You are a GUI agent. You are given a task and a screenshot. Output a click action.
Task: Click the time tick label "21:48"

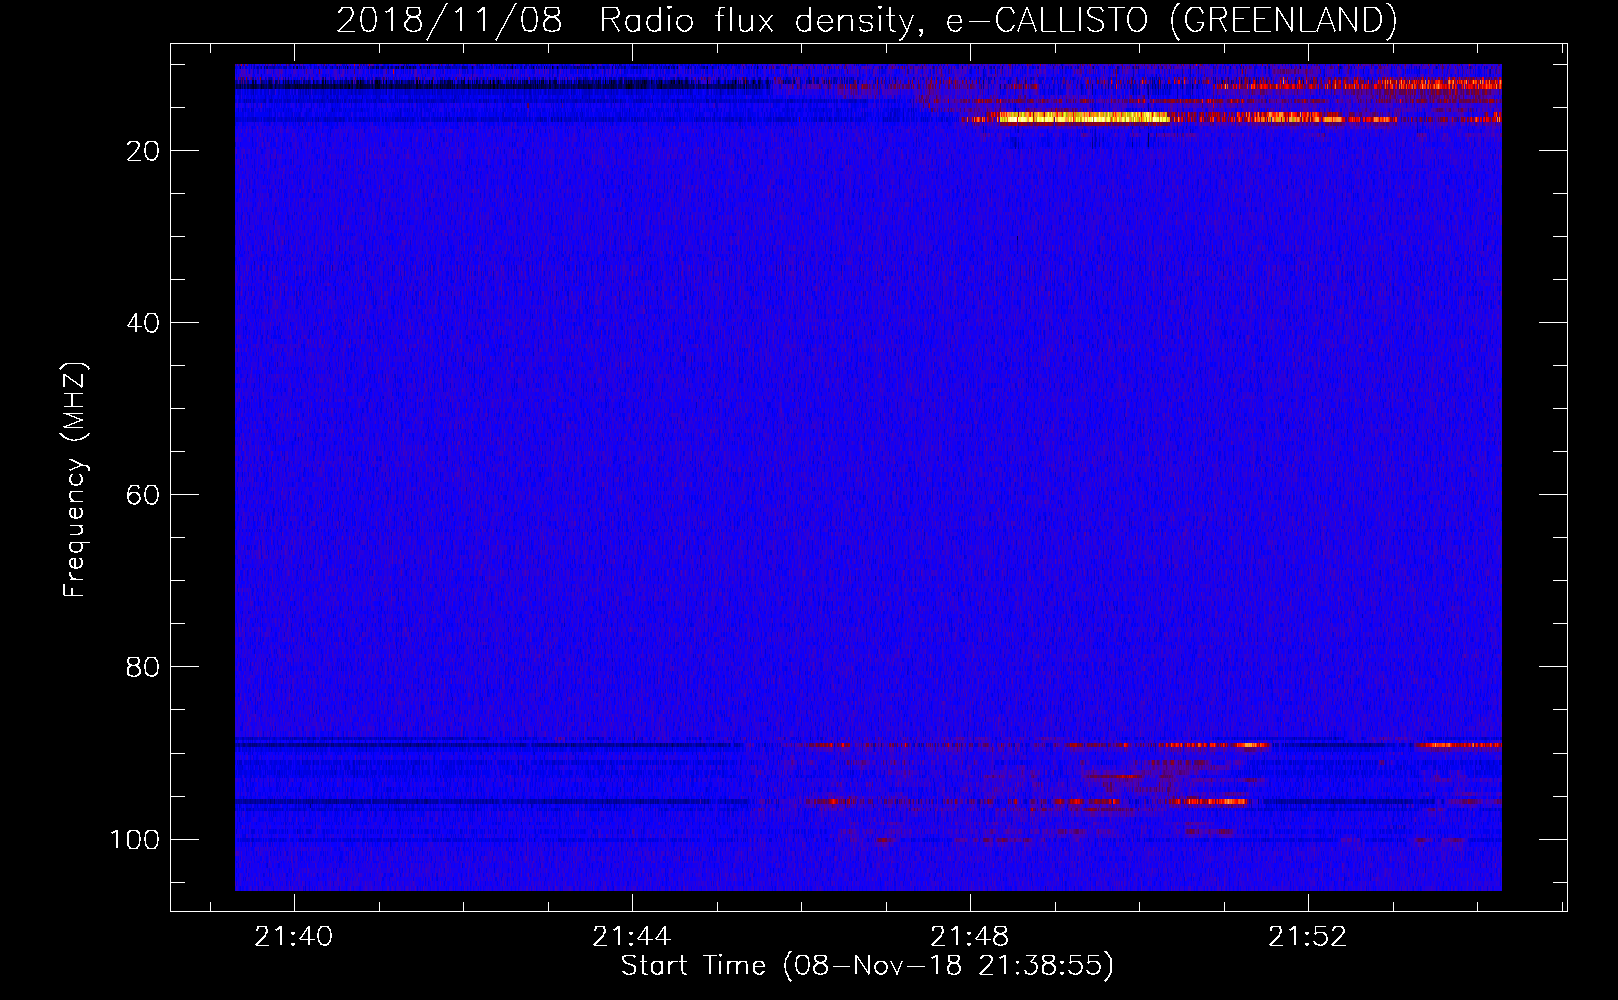(x=970, y=937)
